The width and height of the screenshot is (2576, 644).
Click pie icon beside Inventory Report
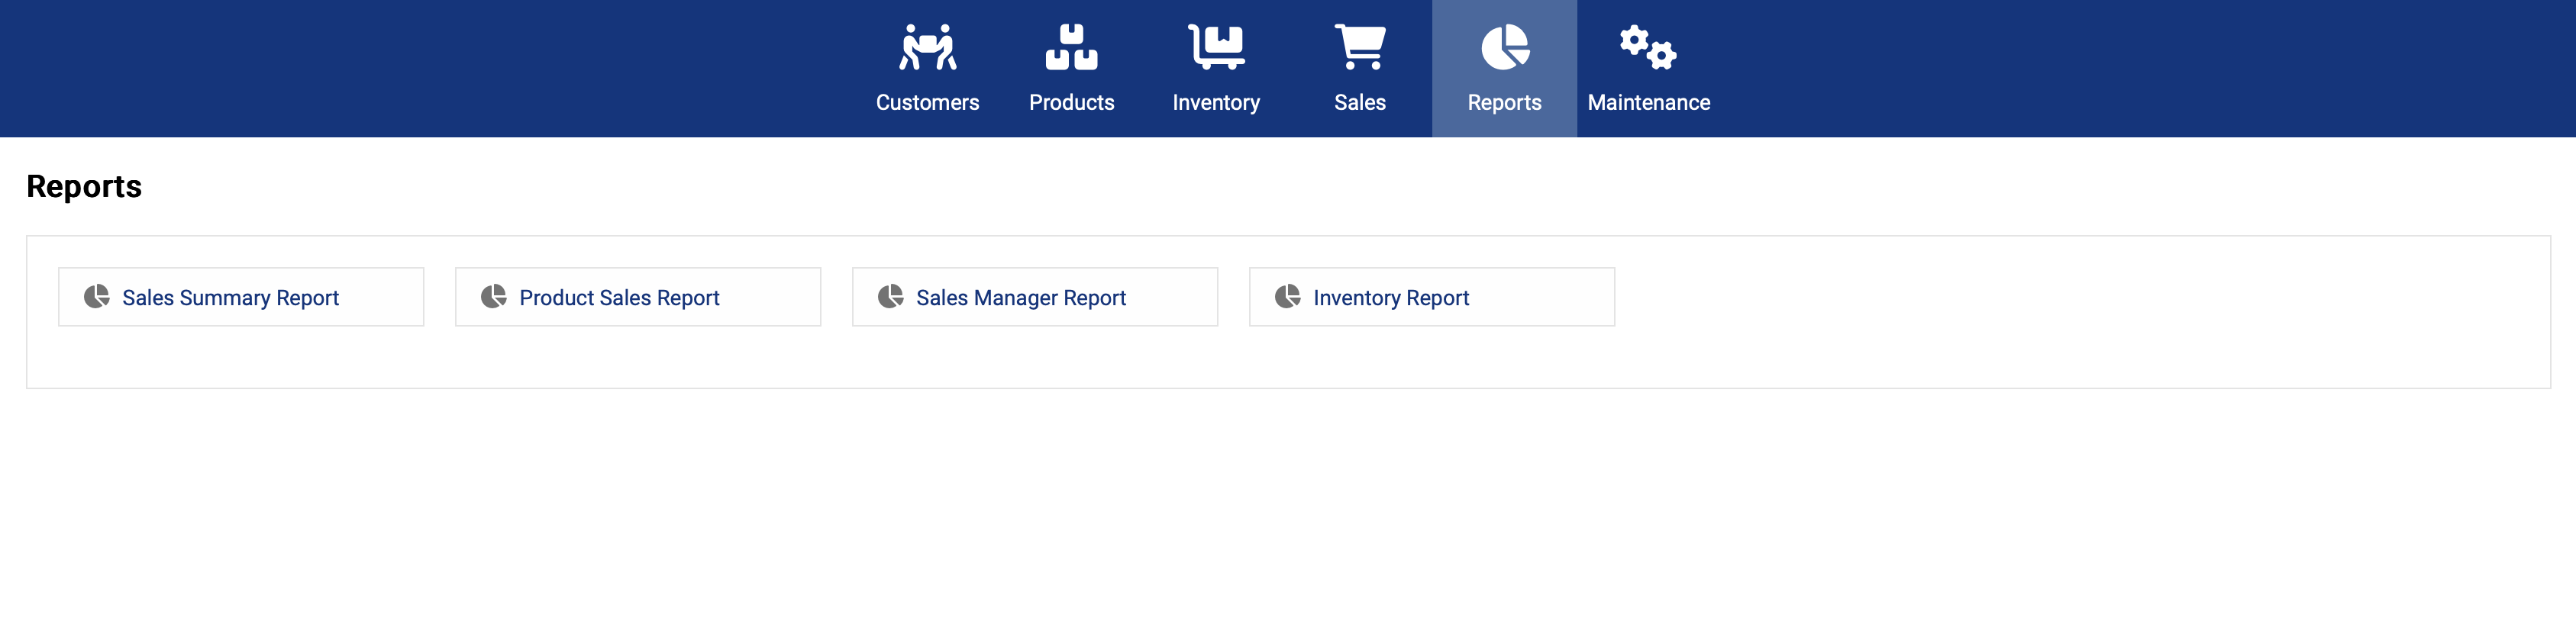click(1288, 297)
